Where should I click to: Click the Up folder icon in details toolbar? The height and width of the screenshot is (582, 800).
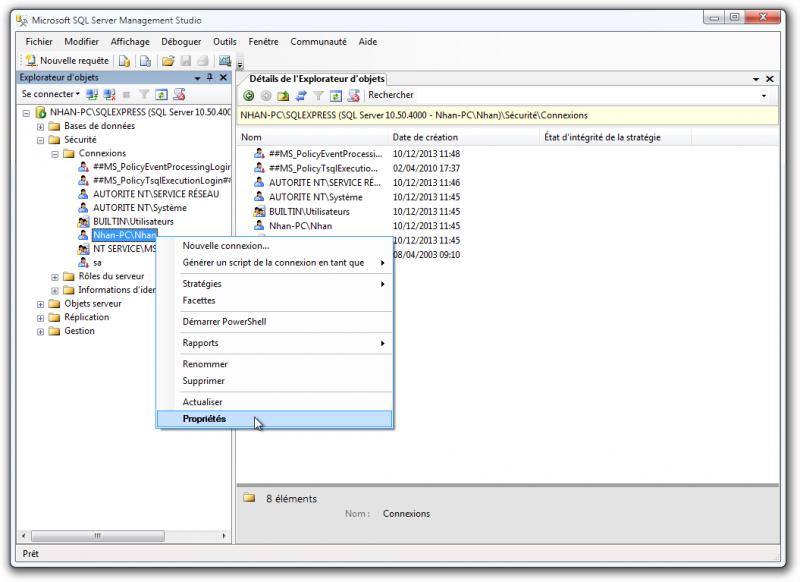(x=283, y=95)
